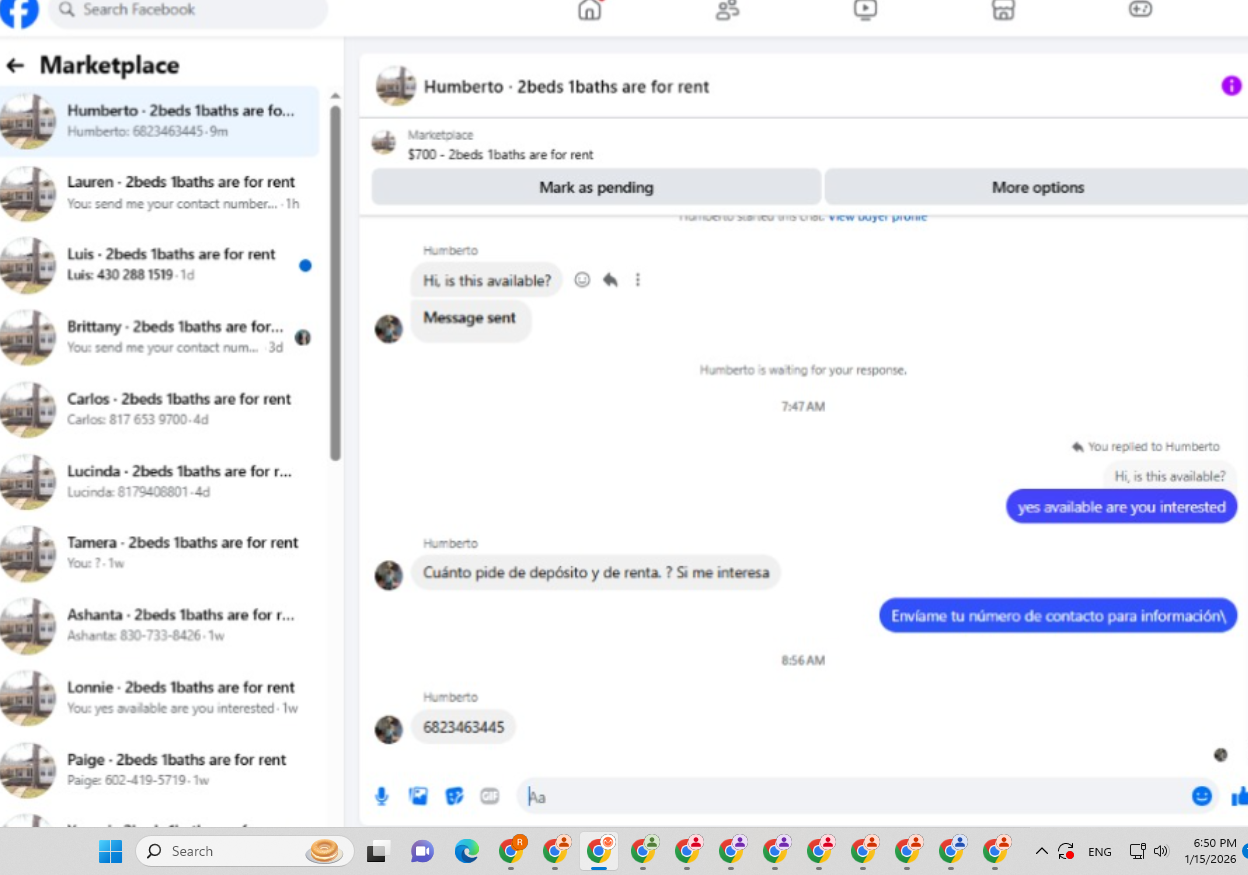Open the Friends tab icon

(727, 10)
